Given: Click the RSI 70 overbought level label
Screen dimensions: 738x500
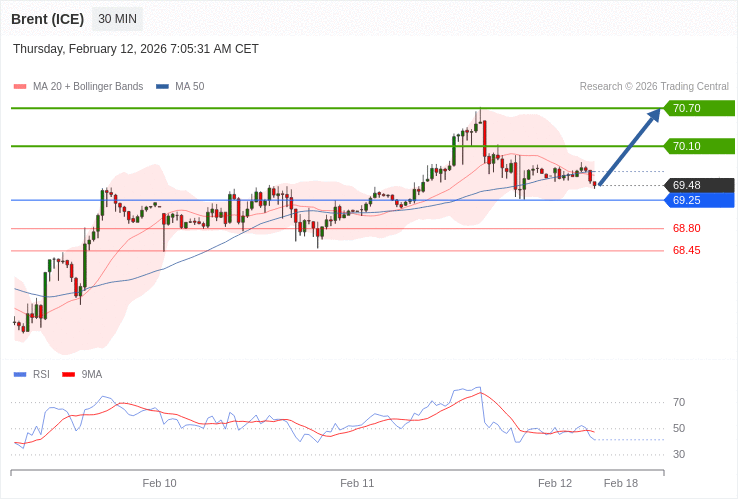Looking at the screenshot, I should pyautogui.click(x=679, y=403).
